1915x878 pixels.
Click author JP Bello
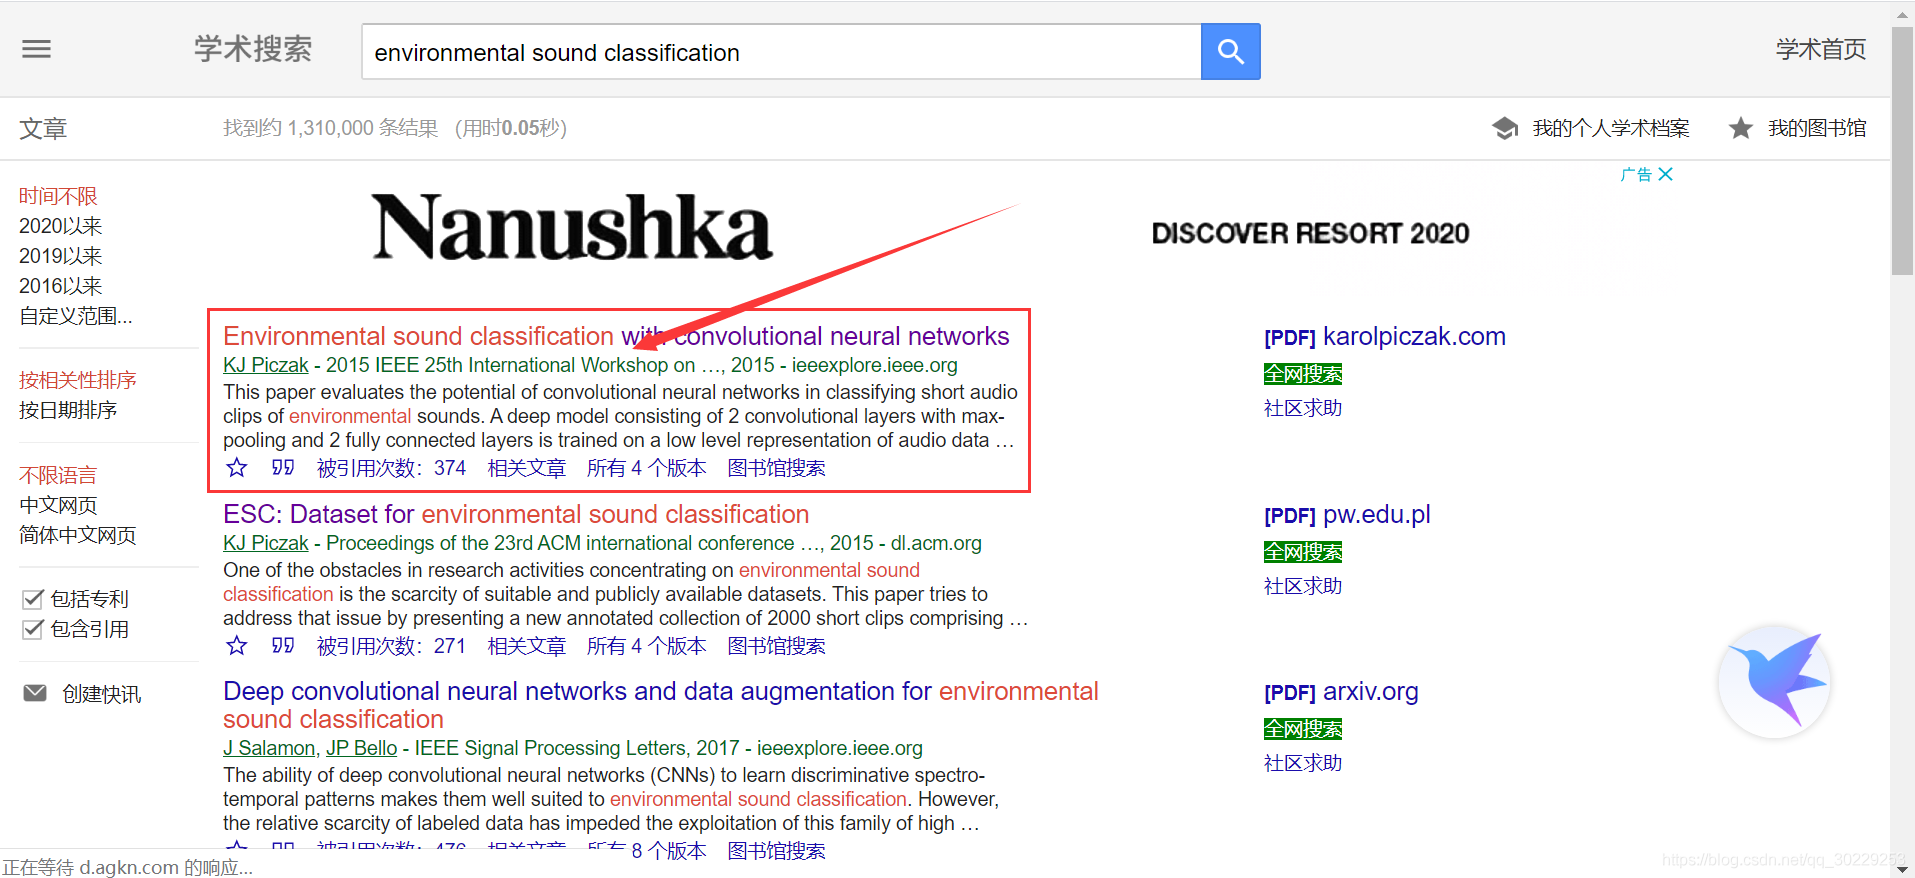point(362,748)
